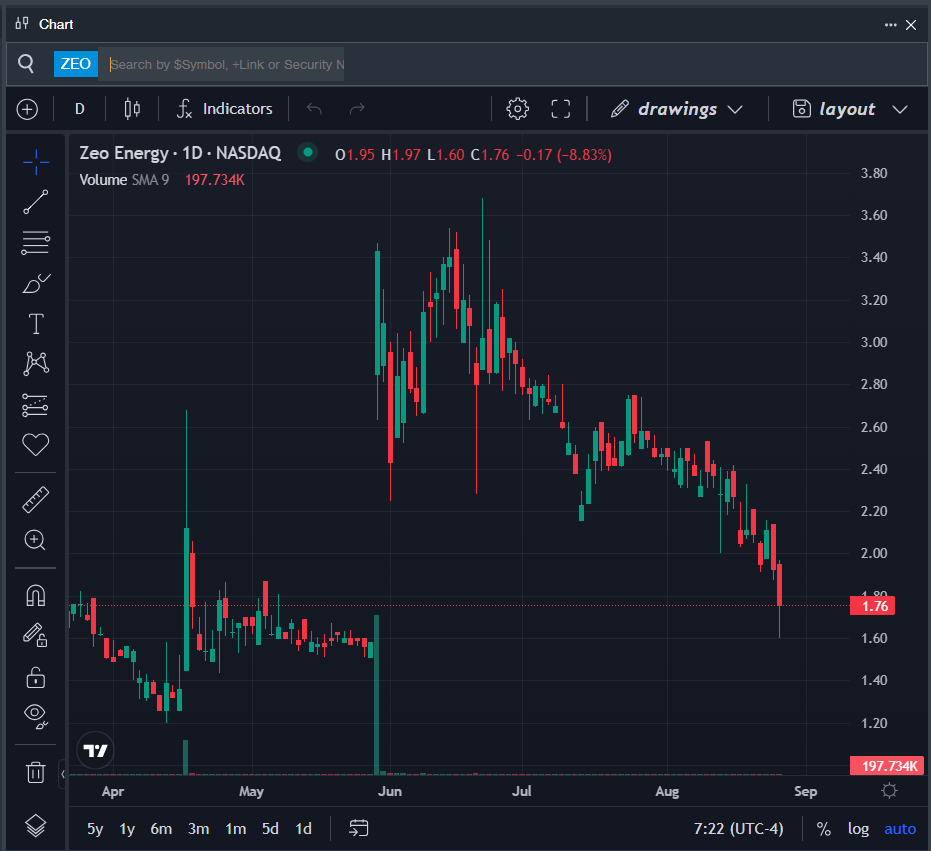931x851 pixels.
Task: Open the Indicators dialog
Action: coord(224,109)
